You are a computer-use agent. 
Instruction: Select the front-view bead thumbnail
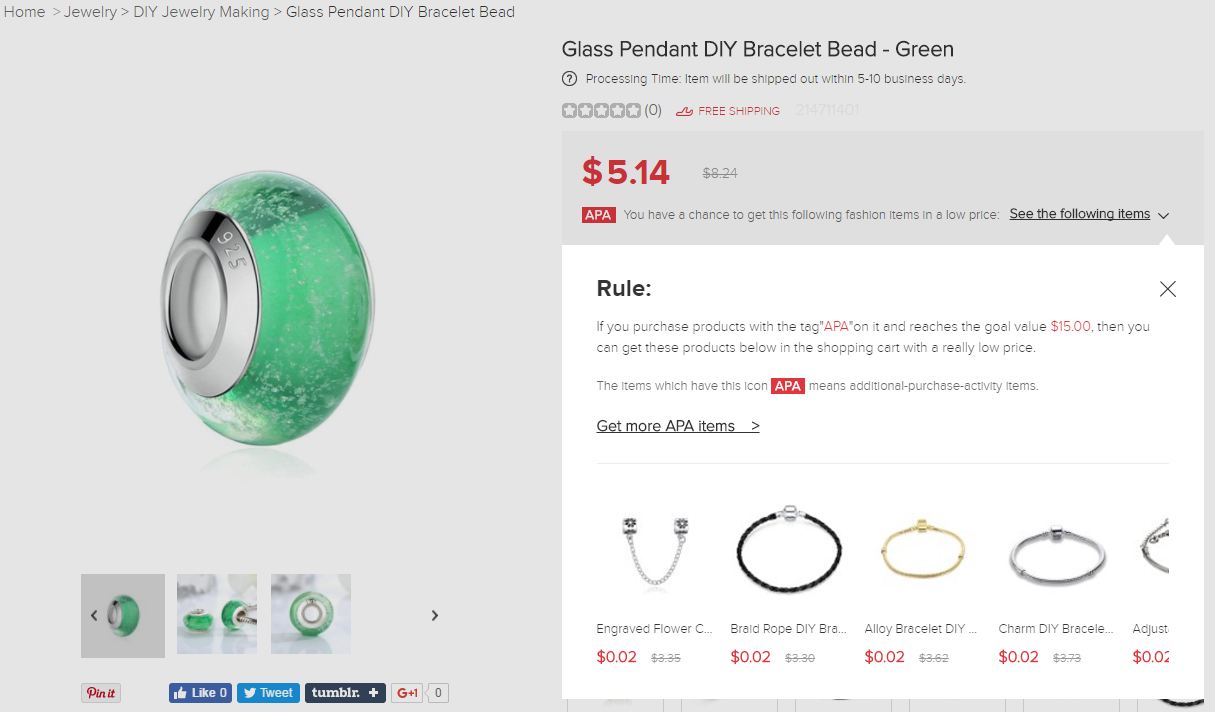(311, 613)
